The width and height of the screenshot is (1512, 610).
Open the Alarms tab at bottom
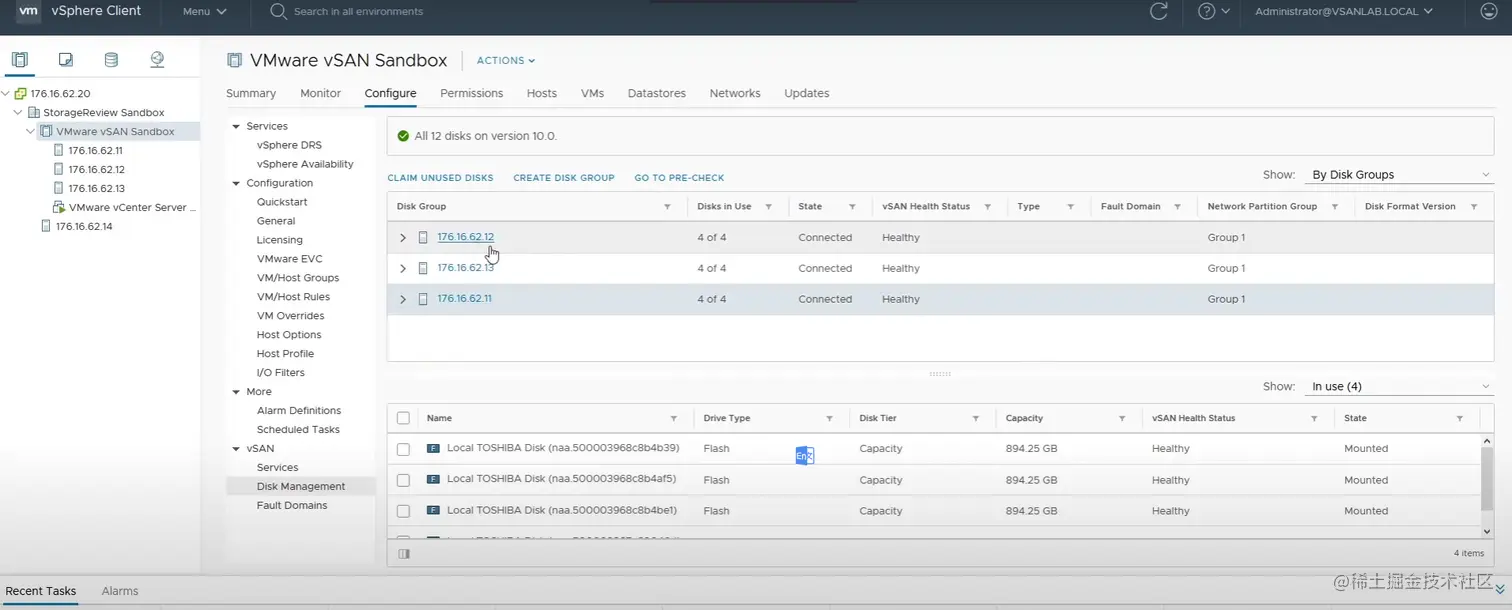pos(120,591)
